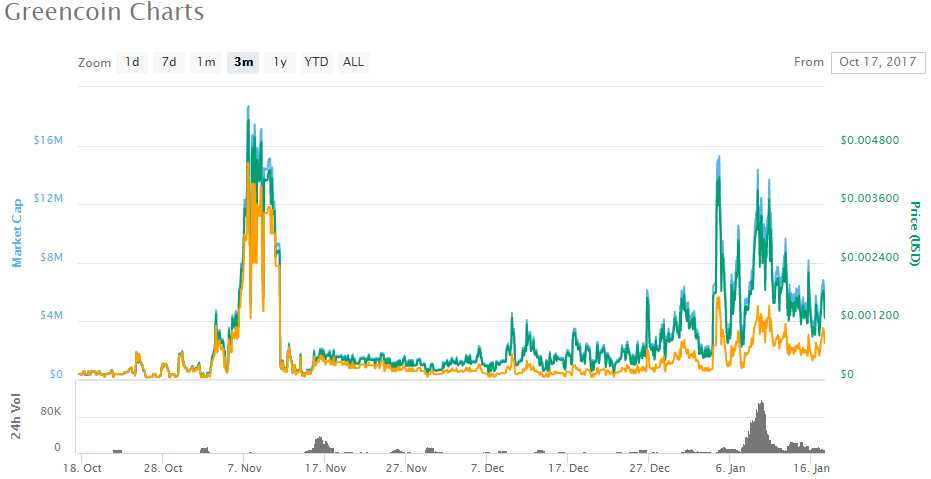Show ALL historical data

(354, 62)
